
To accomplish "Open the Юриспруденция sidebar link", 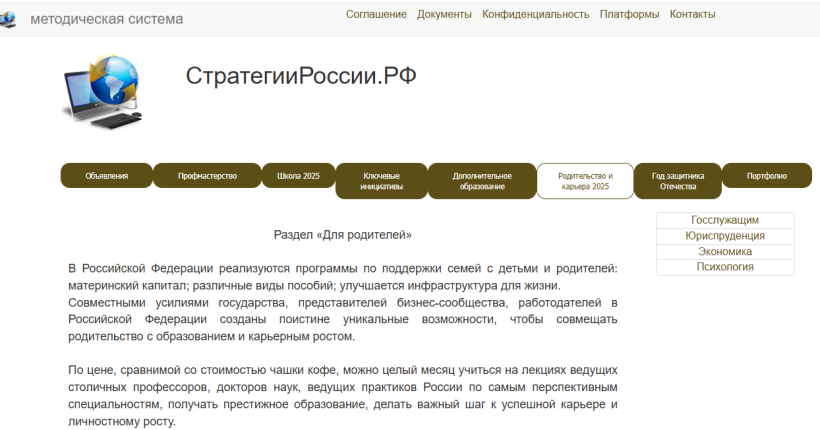I will tap(724, 236).
